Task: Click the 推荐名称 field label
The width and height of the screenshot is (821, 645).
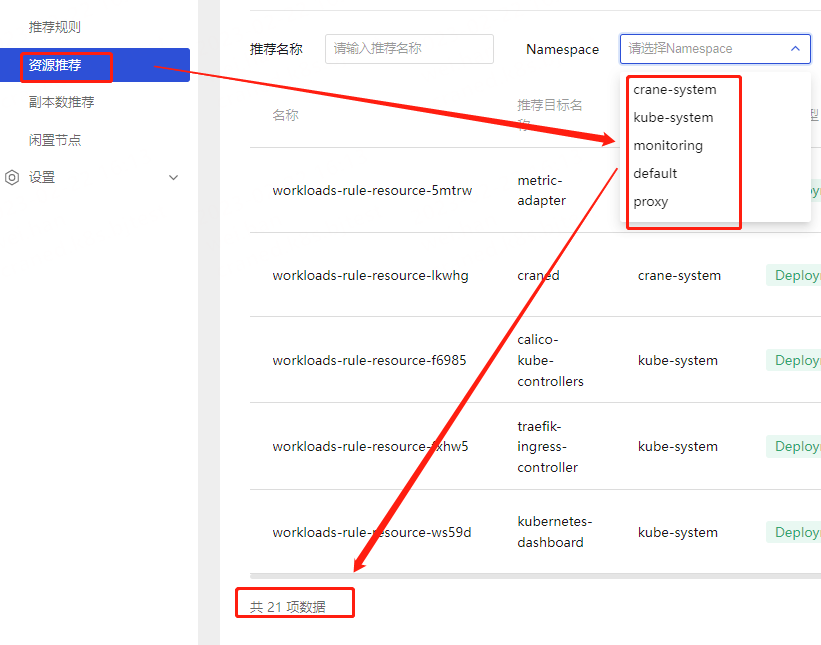Action: (x=276, y=49)
